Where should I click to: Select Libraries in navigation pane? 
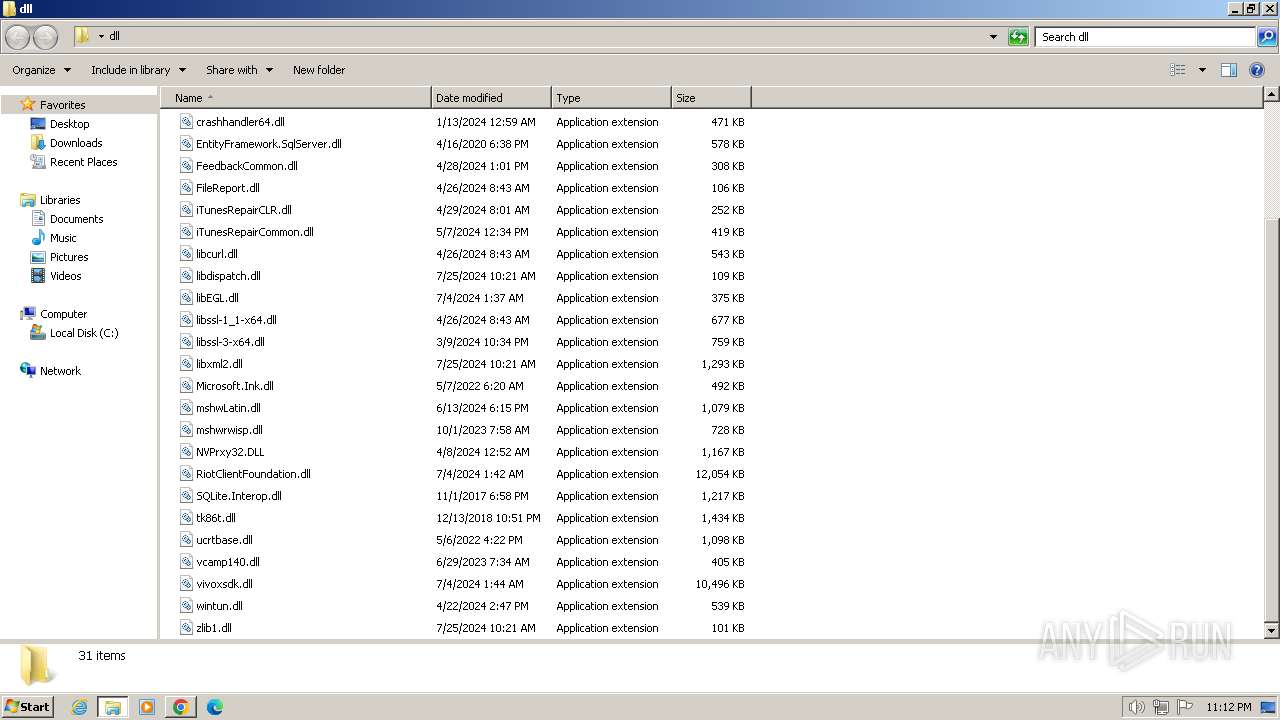click(x=60, y=200)
